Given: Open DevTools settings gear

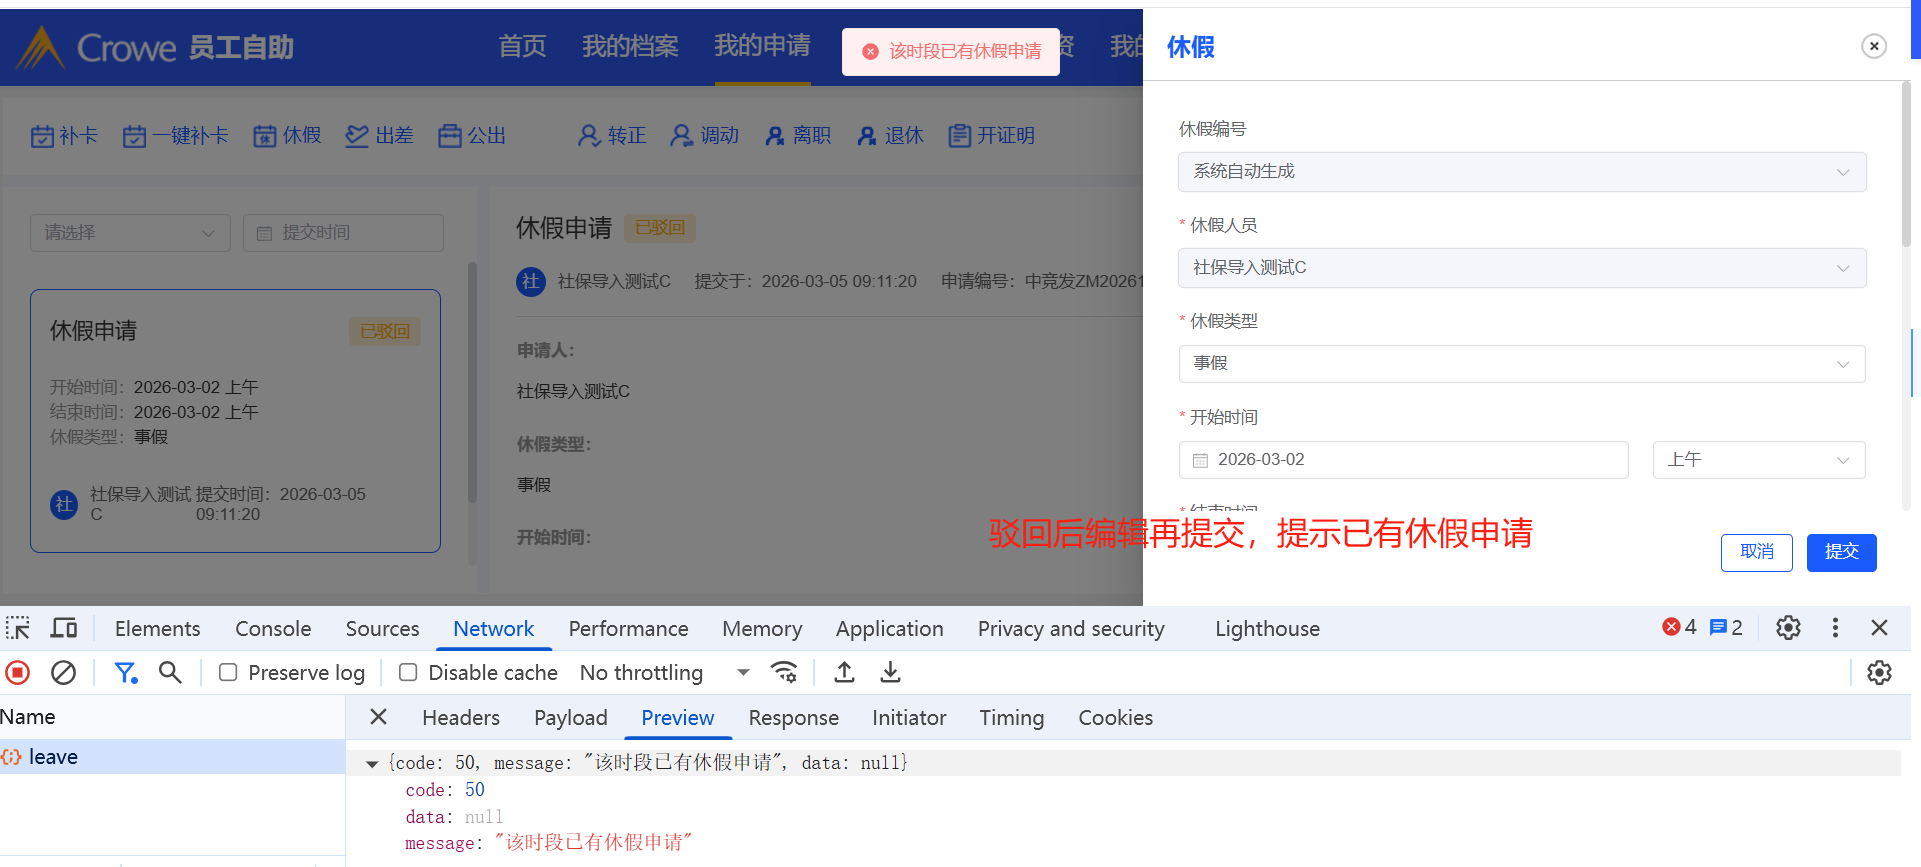Looking at the screenshot, I should tap(1788, 628).
